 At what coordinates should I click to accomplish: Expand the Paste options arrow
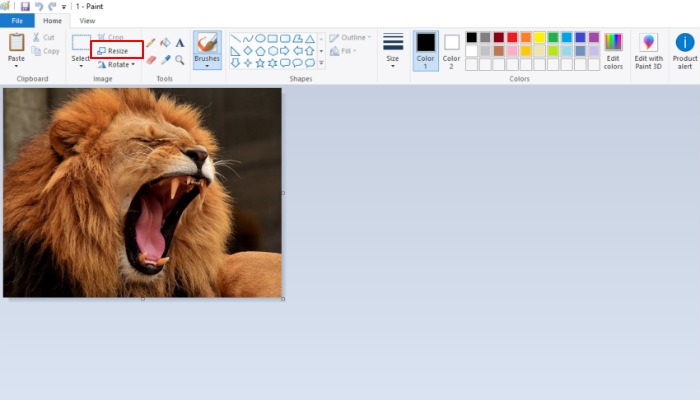tap(17, 66)
